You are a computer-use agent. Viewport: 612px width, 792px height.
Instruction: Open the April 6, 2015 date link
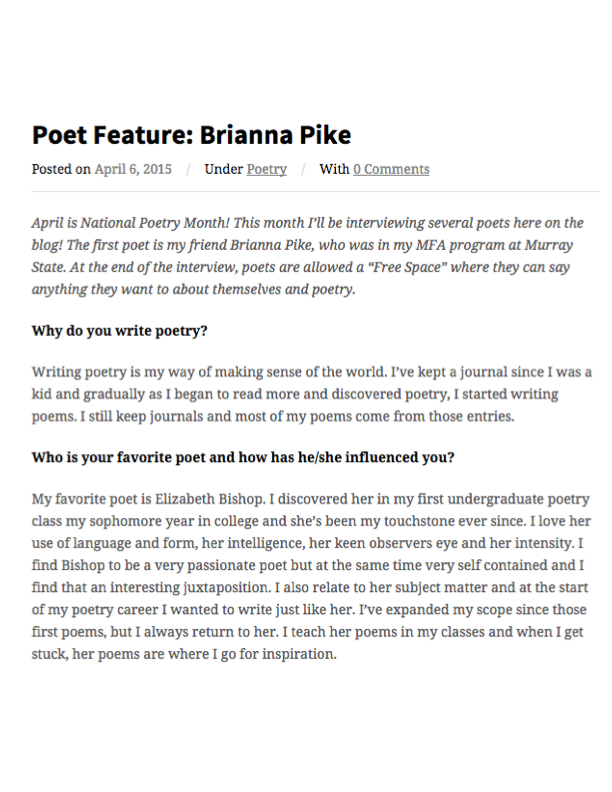coord(133,169)
